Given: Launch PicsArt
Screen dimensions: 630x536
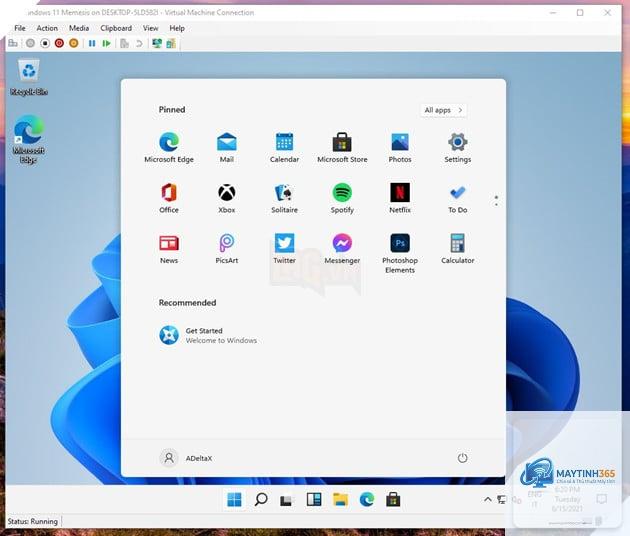Looking at the screenshot, I should pos(227,249).
